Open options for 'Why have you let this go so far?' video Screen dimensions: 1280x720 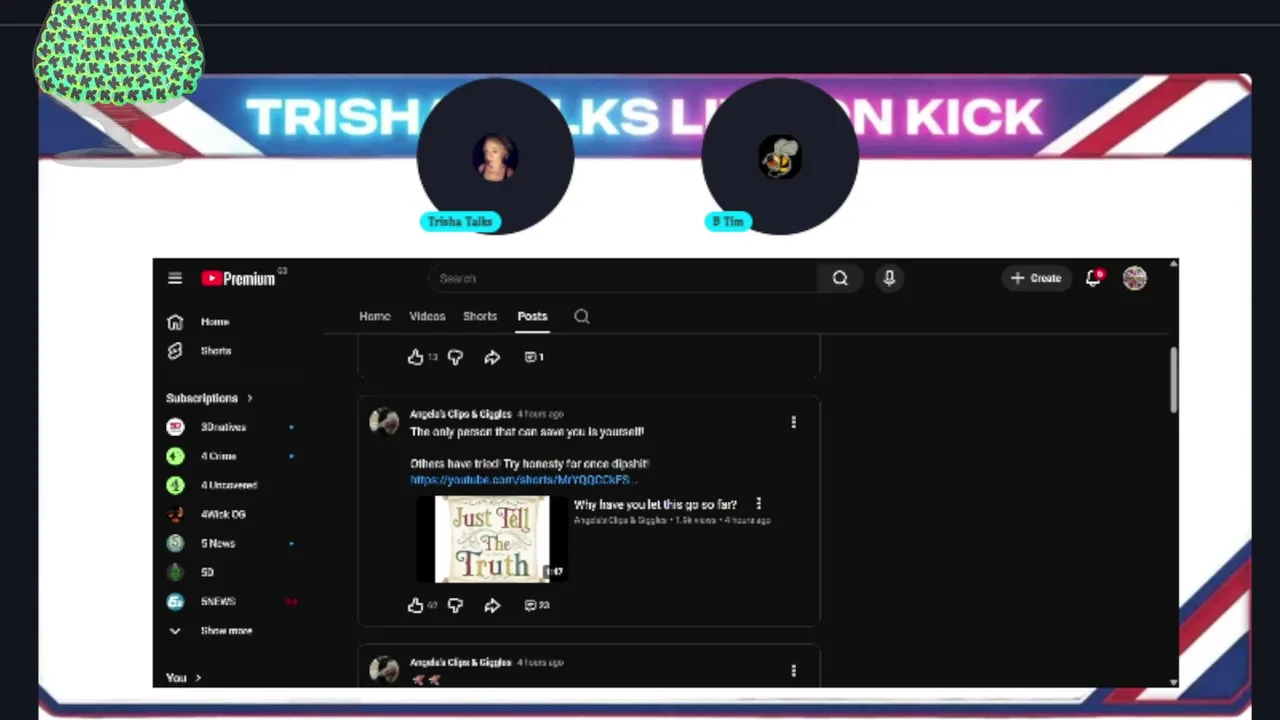pyautogui.click(x=758, y=504)
